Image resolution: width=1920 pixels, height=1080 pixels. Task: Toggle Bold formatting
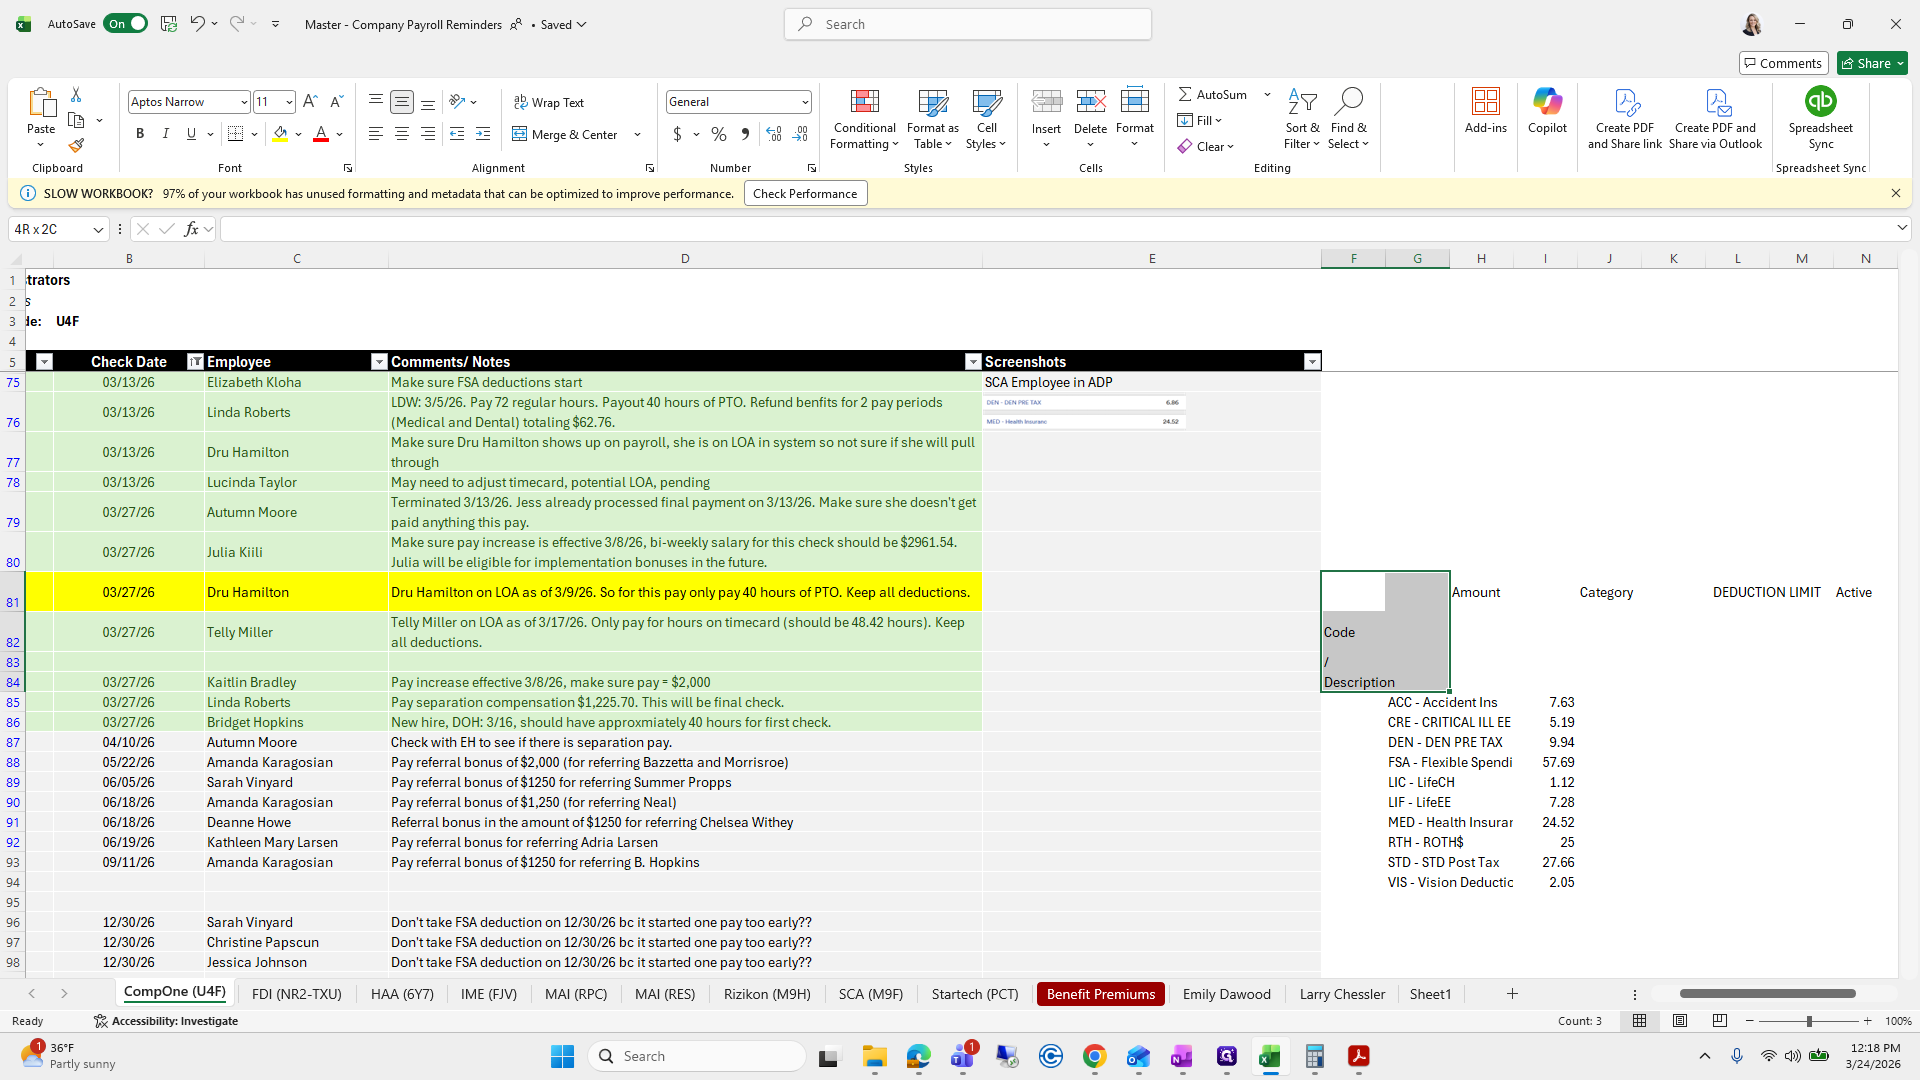tap(140, 134)
